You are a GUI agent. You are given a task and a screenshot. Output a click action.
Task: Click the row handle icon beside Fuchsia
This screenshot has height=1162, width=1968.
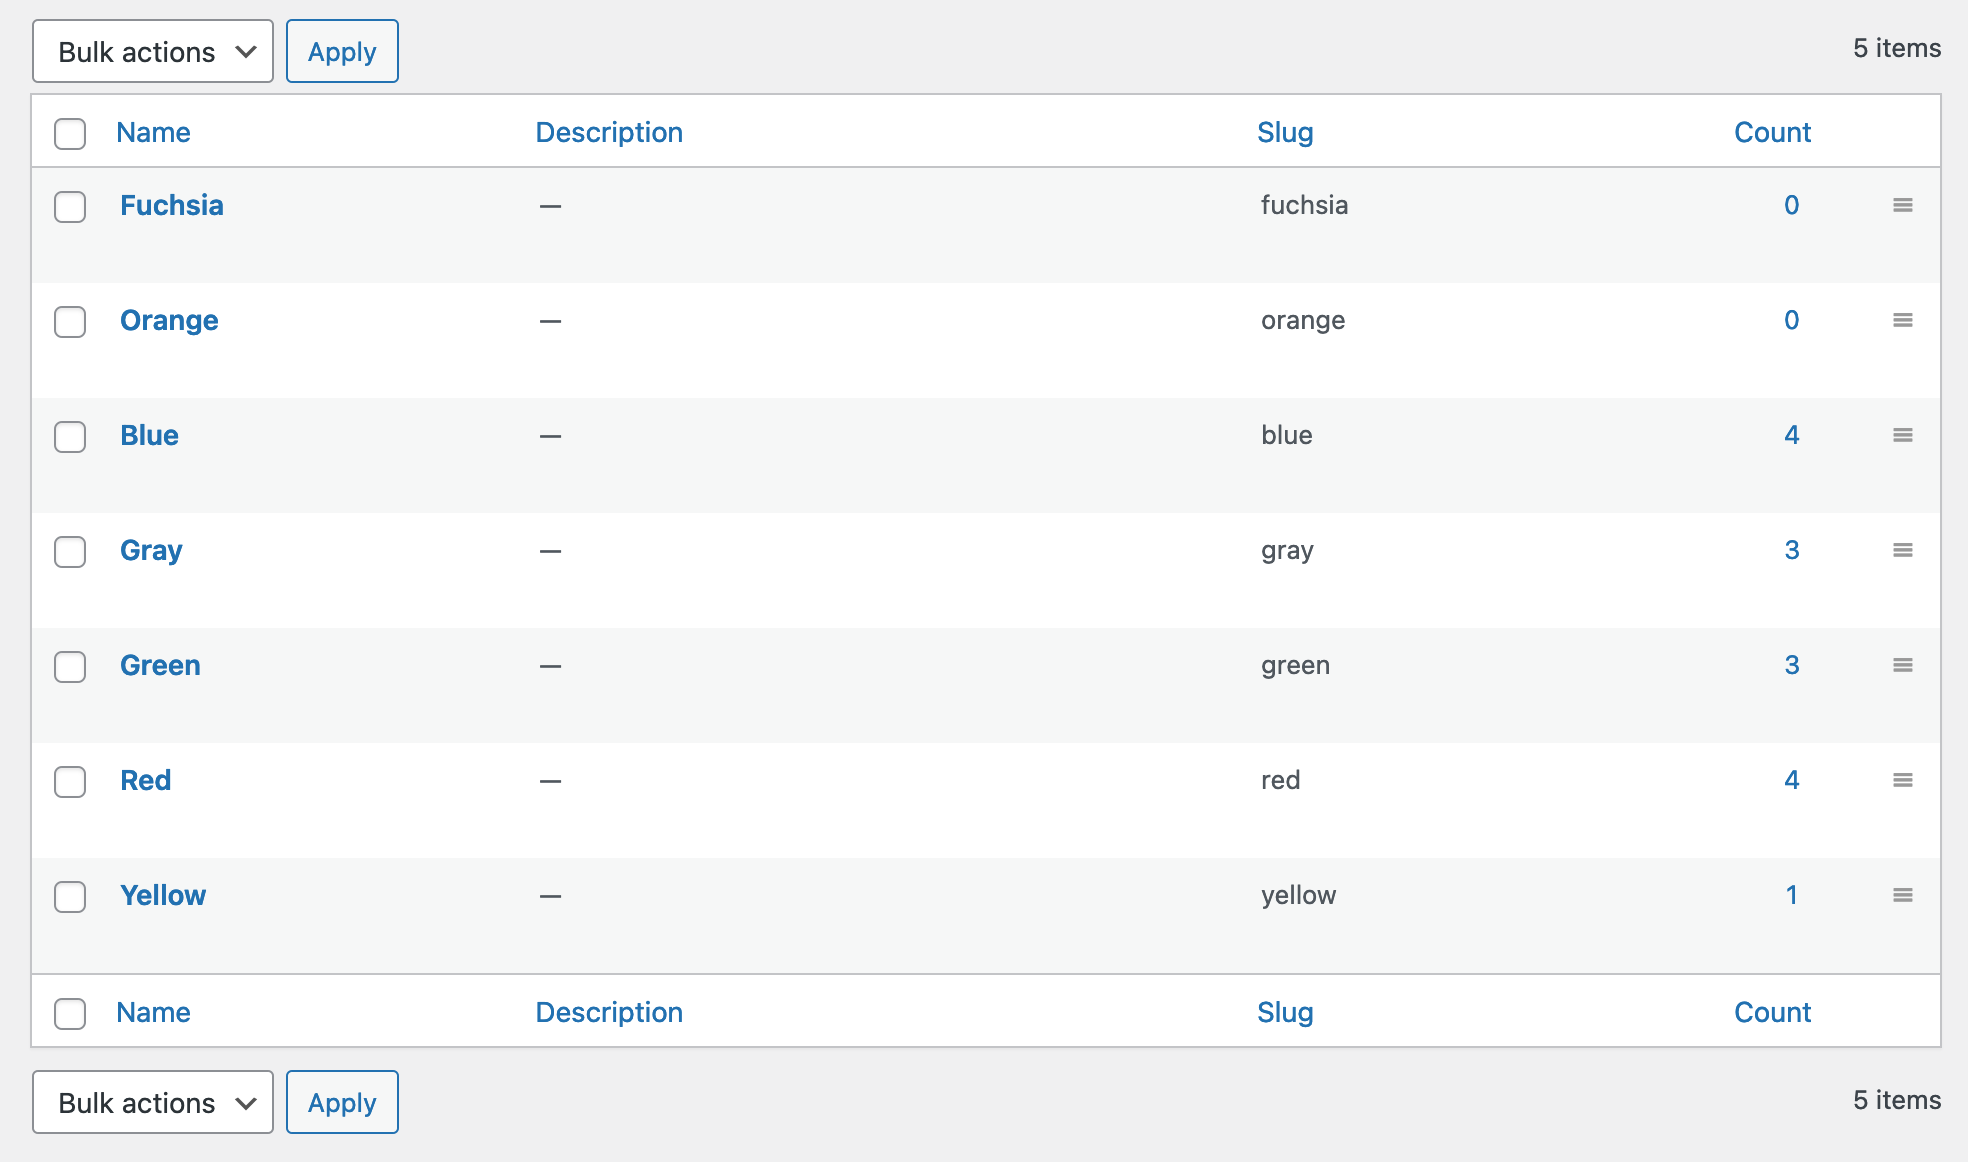[x=1904, y=205]
